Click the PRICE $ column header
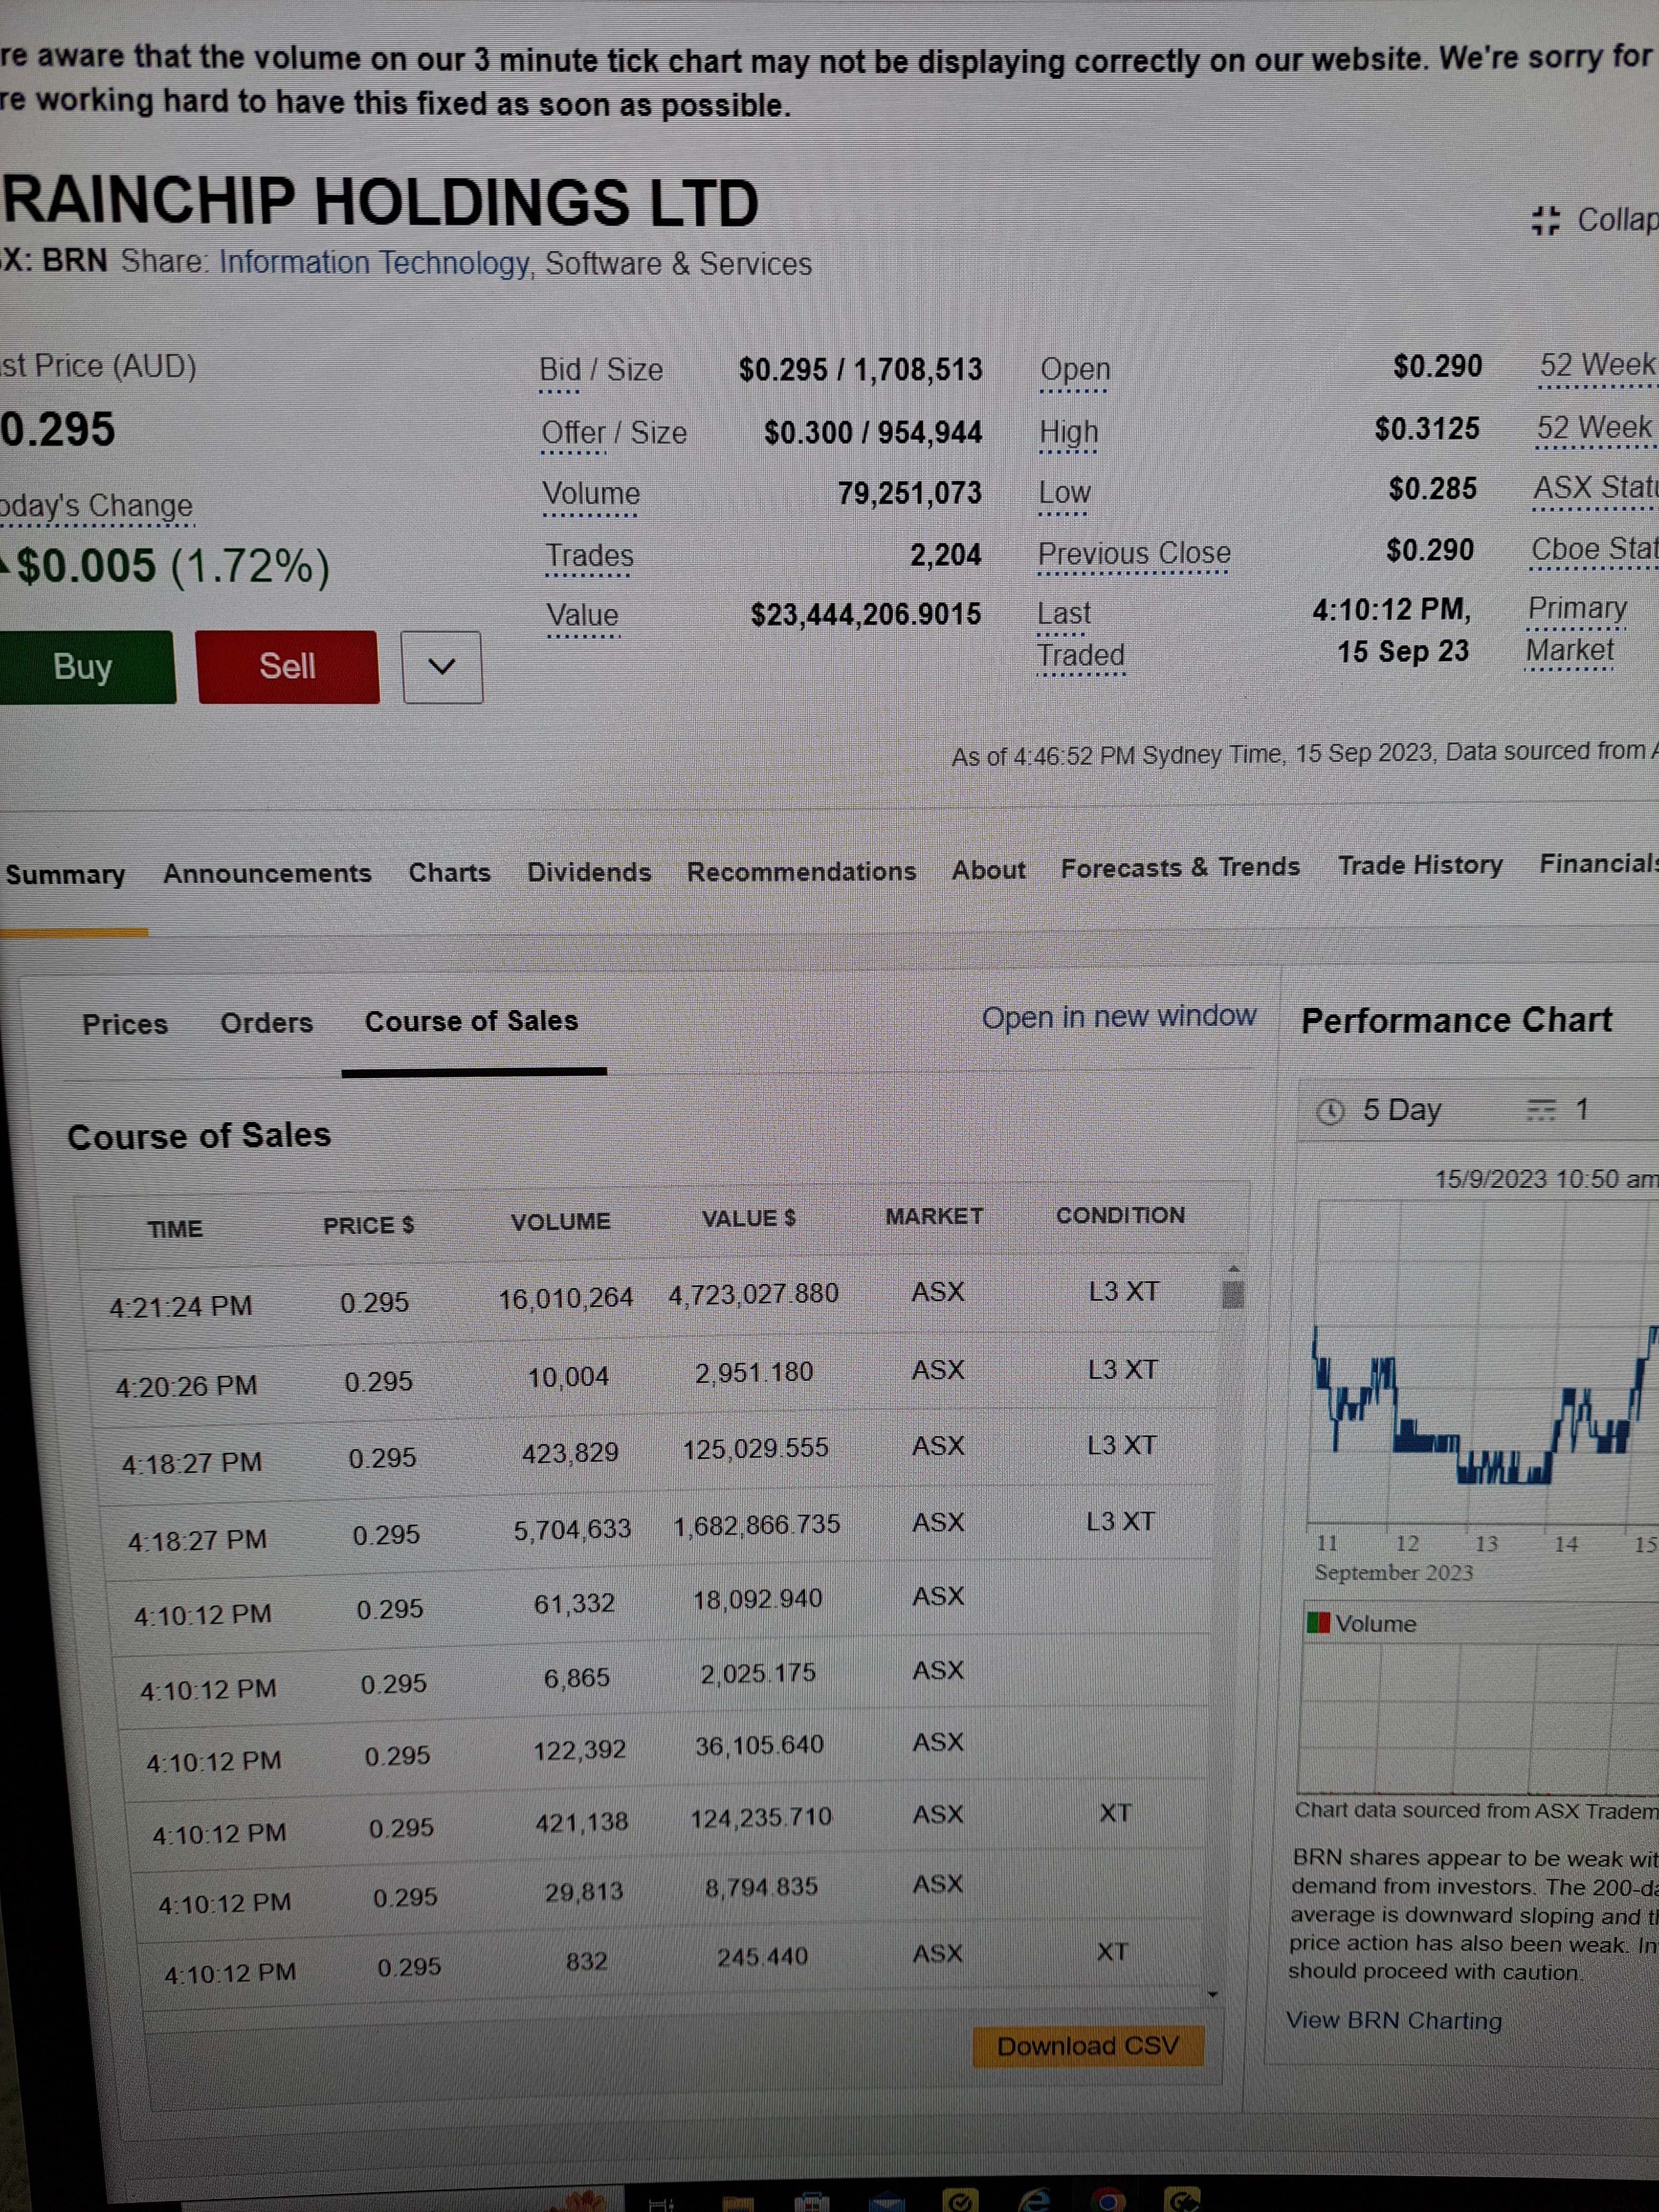Viewport: 1659px width, 2212px height. 368,1226
